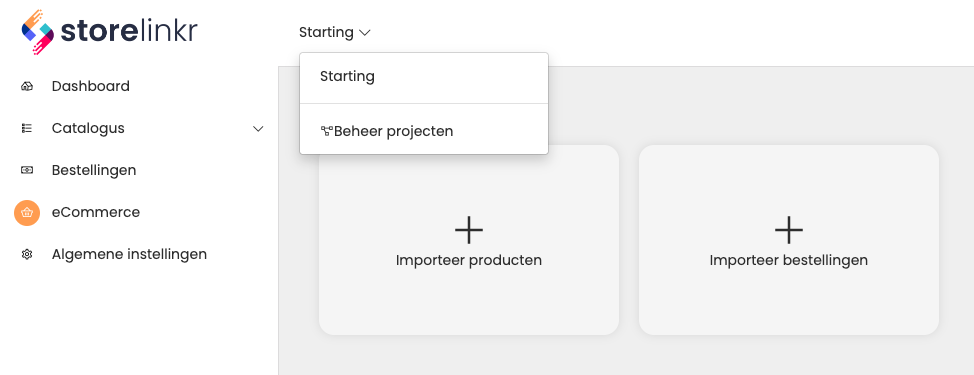Open the Starting project selector label
This screenshot has width=974, height=375.
[x=326, y=32]
